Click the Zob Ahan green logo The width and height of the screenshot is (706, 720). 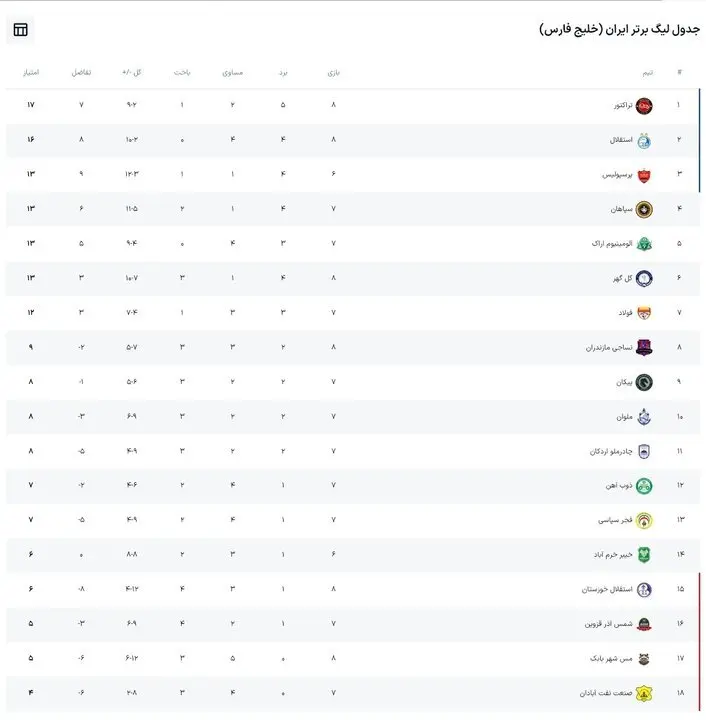click(644, 486)
